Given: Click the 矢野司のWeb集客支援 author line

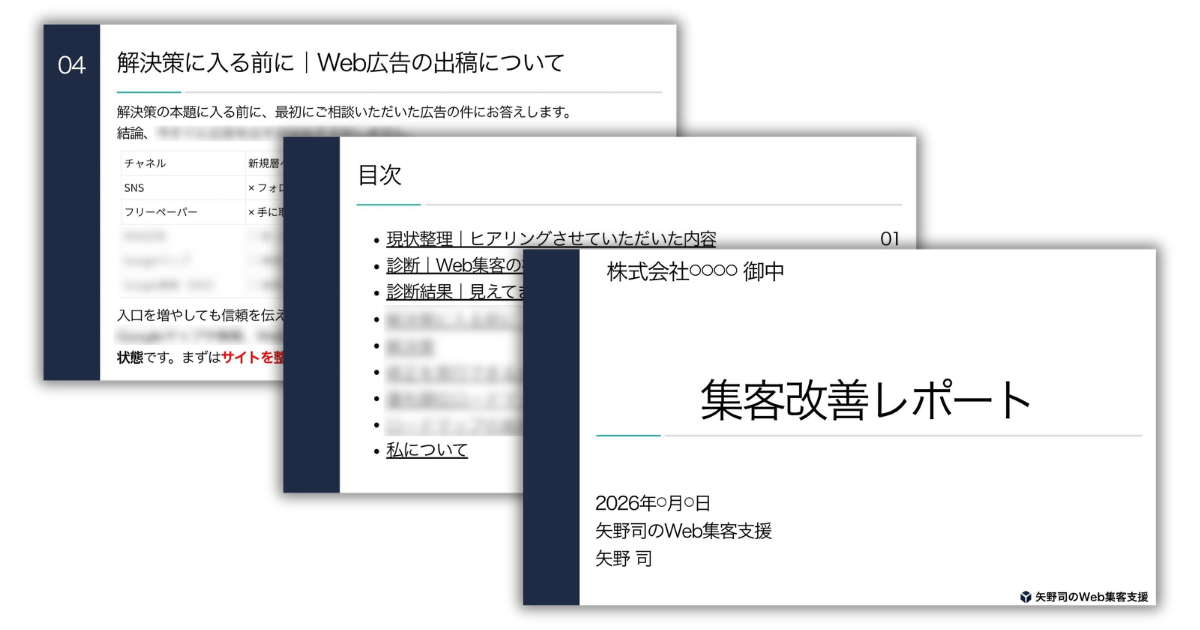Looking at the screenshot, I should click(683, 531).
